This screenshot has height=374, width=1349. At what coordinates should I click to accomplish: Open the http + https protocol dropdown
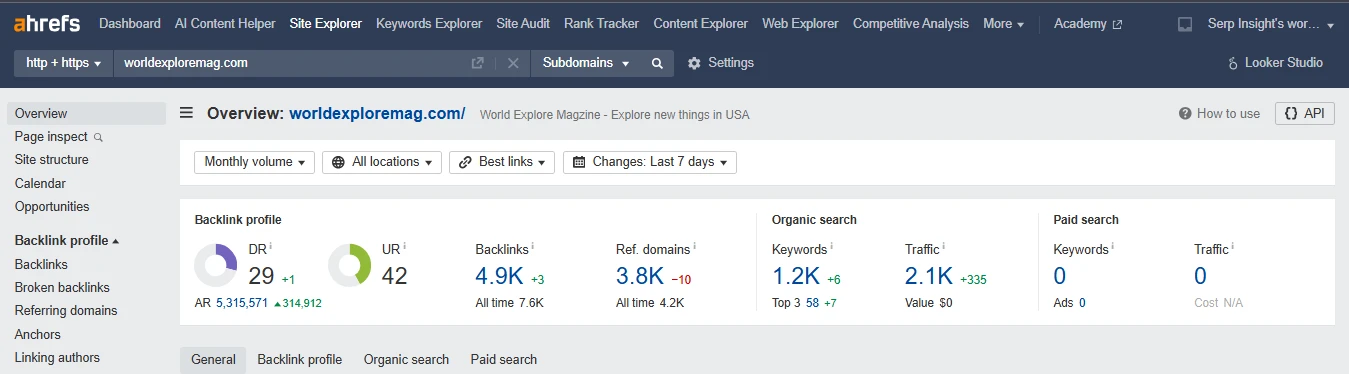[x=64, y=63]
